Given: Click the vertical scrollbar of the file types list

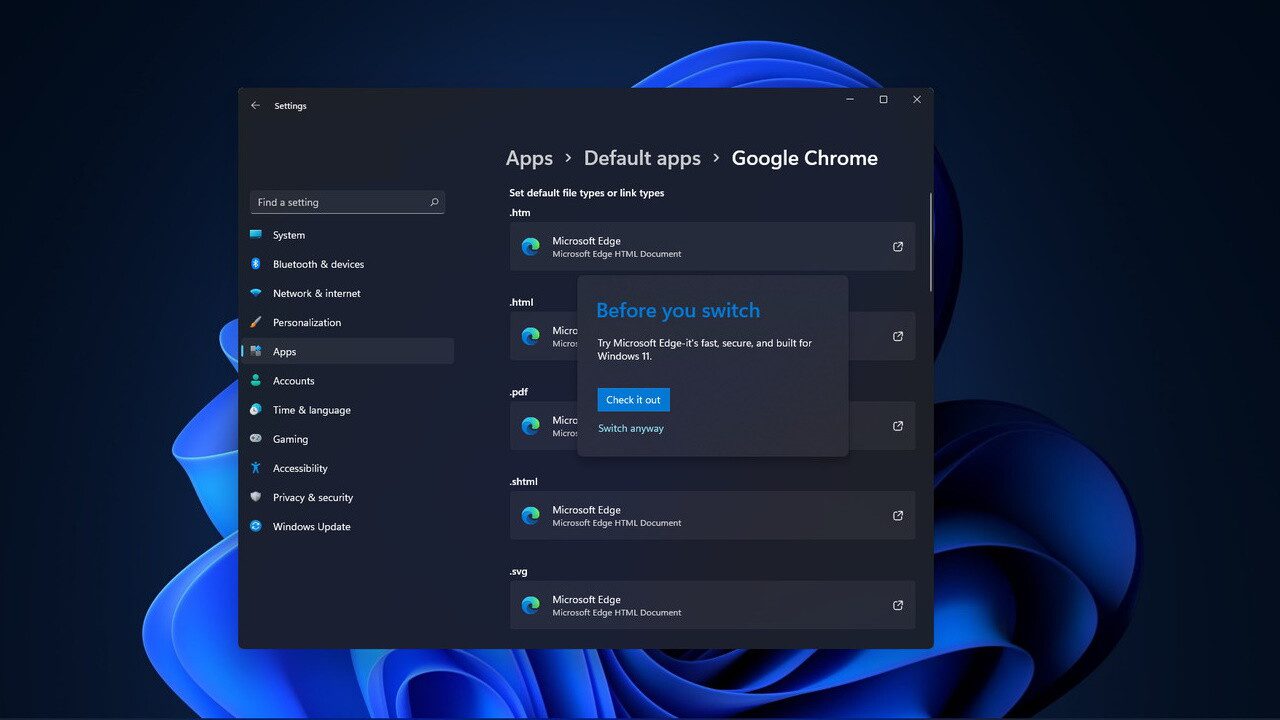Looking at the screenshot, I should [931, 242].
